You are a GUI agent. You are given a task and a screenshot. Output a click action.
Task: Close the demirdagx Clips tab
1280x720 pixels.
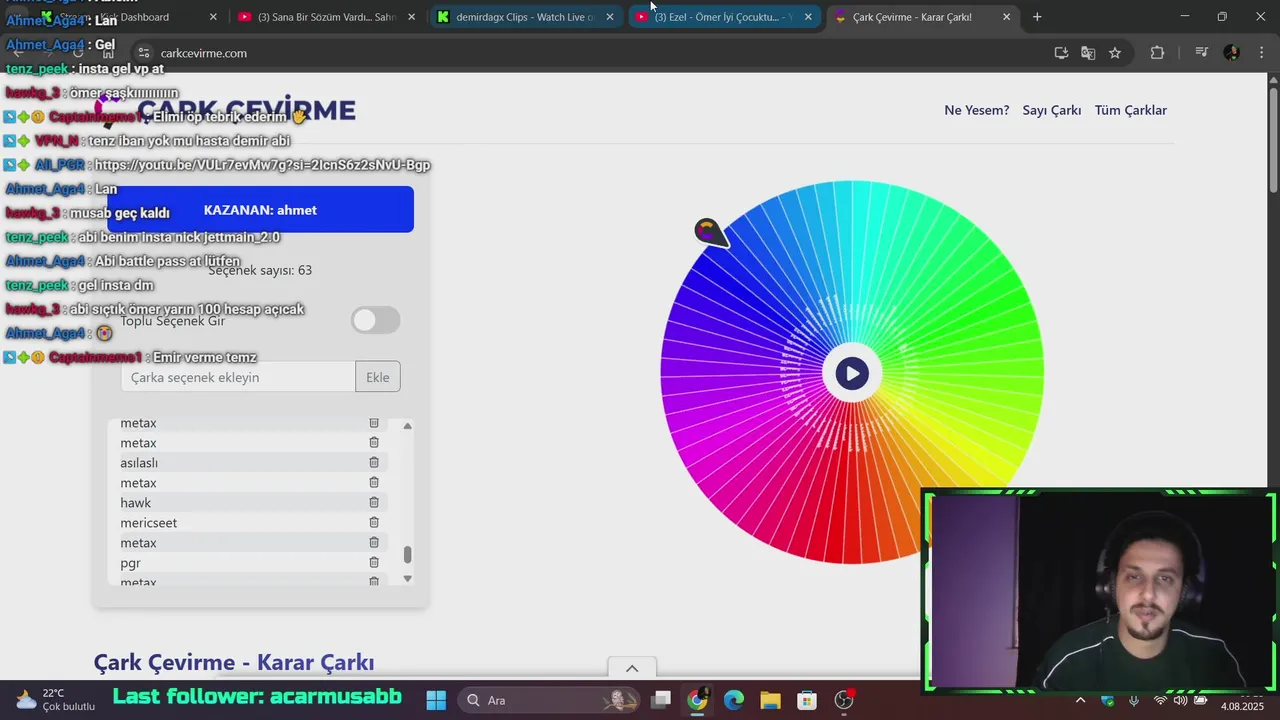pyautogui.click(x=610, y=17)
